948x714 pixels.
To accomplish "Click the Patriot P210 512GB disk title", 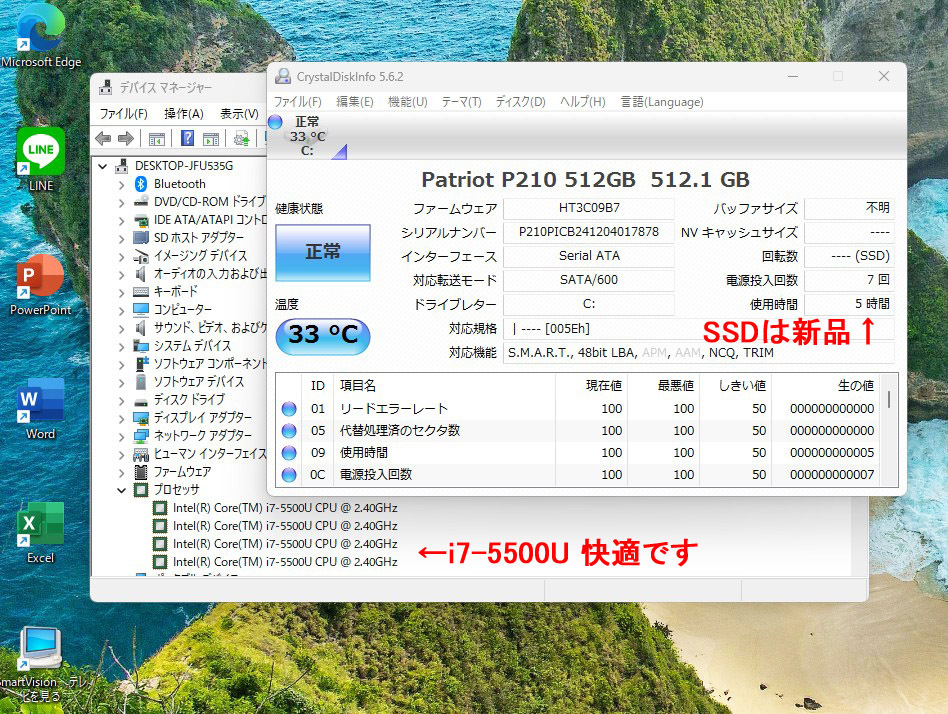I will [x=585, y=180].
